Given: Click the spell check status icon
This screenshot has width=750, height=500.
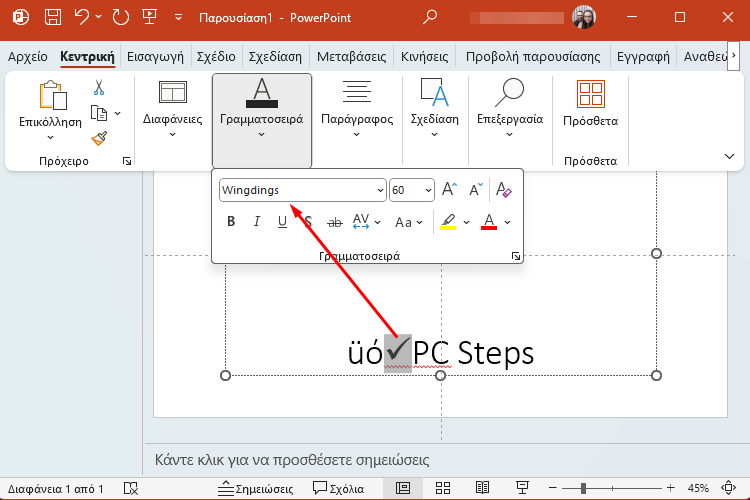Looking at the screenshot, I should pyautogui.click(x=131, y=488).
